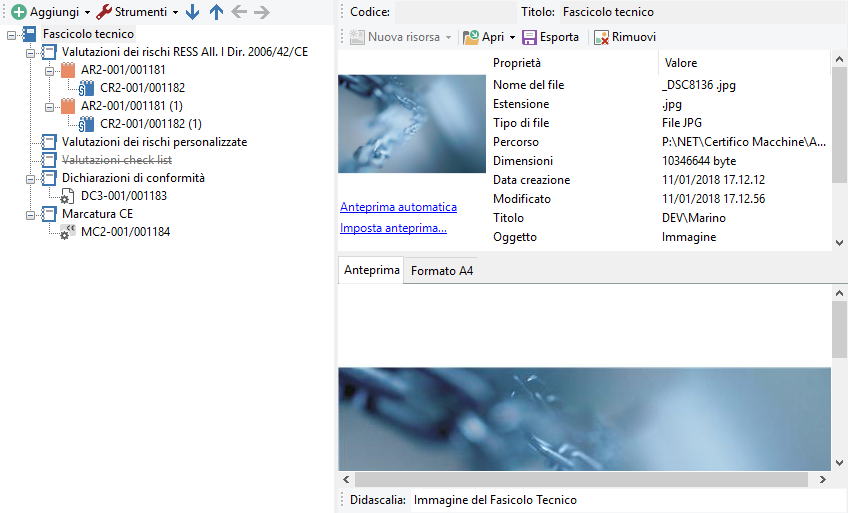Image resolution: width=848 pixels, height=513 pixels.
Task: Open the Aggiungi dropdown menu
Action: coord(87,12)
